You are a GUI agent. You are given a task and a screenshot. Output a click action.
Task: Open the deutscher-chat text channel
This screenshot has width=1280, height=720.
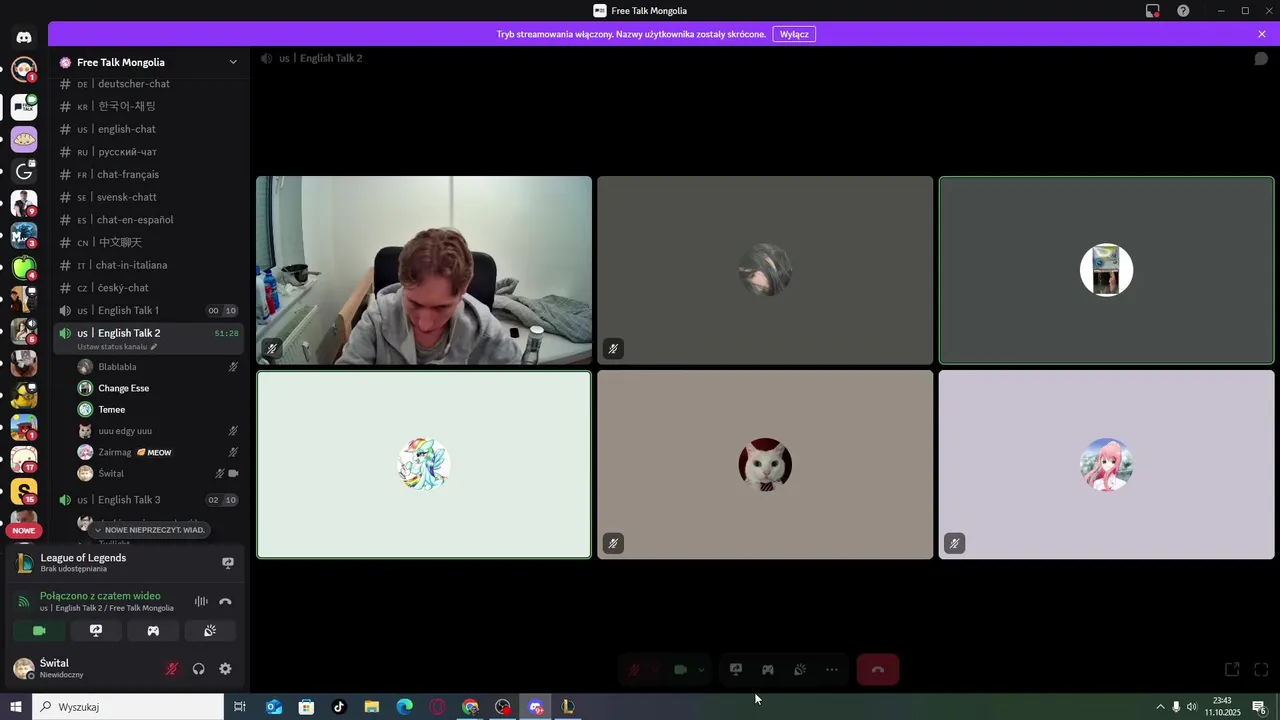click(150, 84)
